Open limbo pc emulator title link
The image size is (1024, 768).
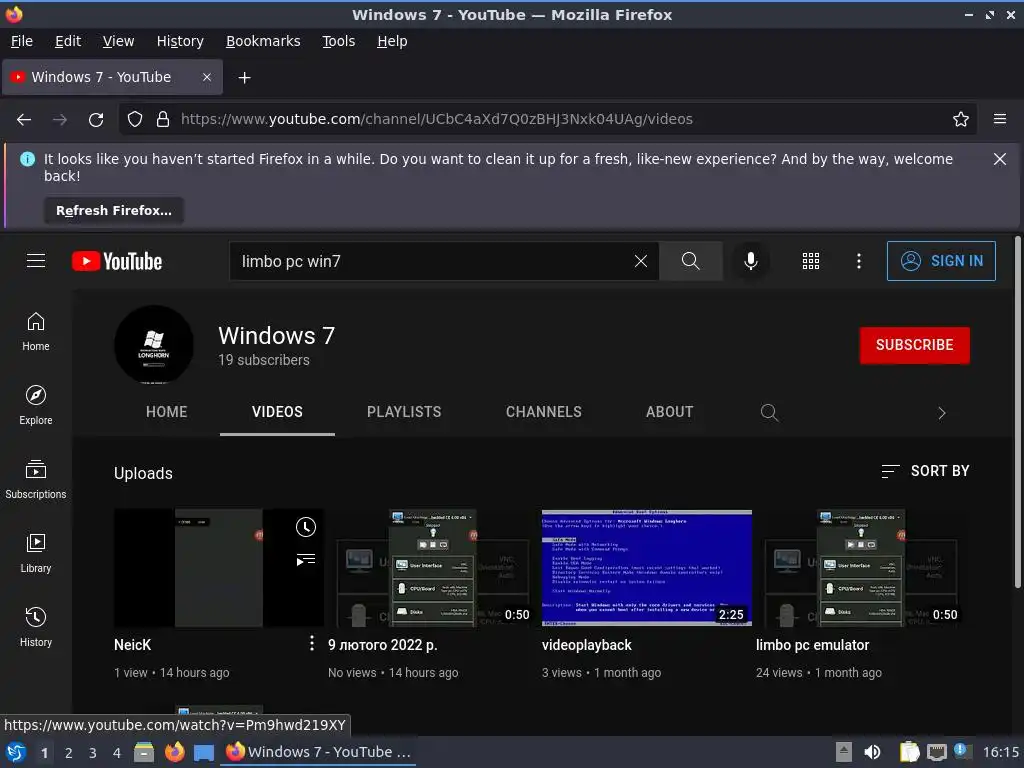(x=812, y=645)
